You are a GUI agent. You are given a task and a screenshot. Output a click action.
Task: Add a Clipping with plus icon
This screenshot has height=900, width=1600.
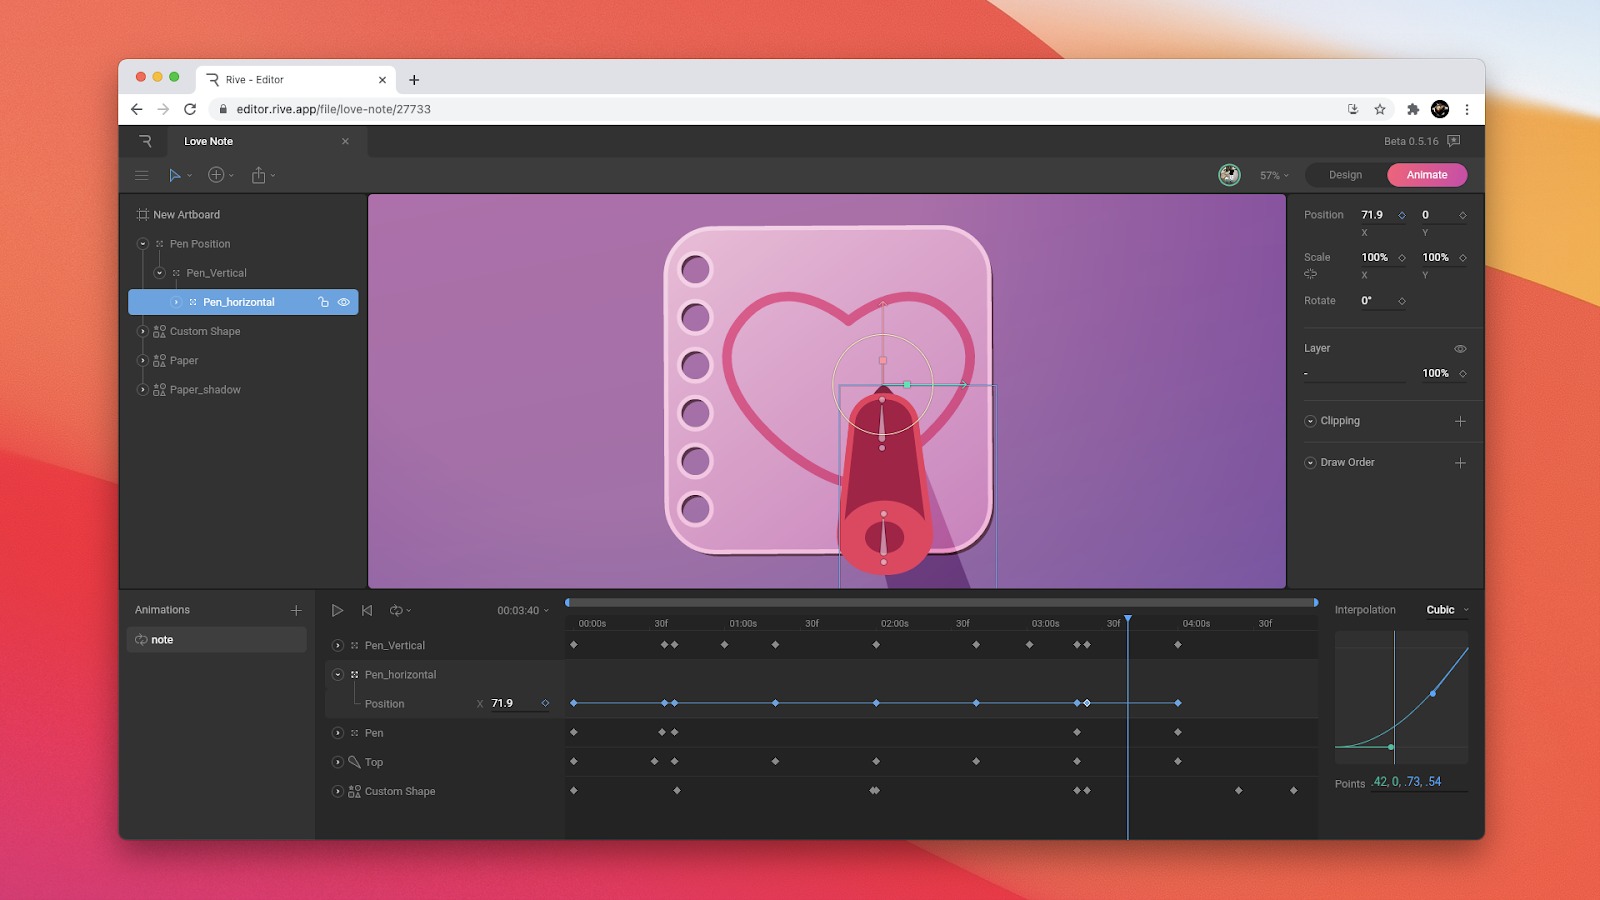tap(1460, 421)
